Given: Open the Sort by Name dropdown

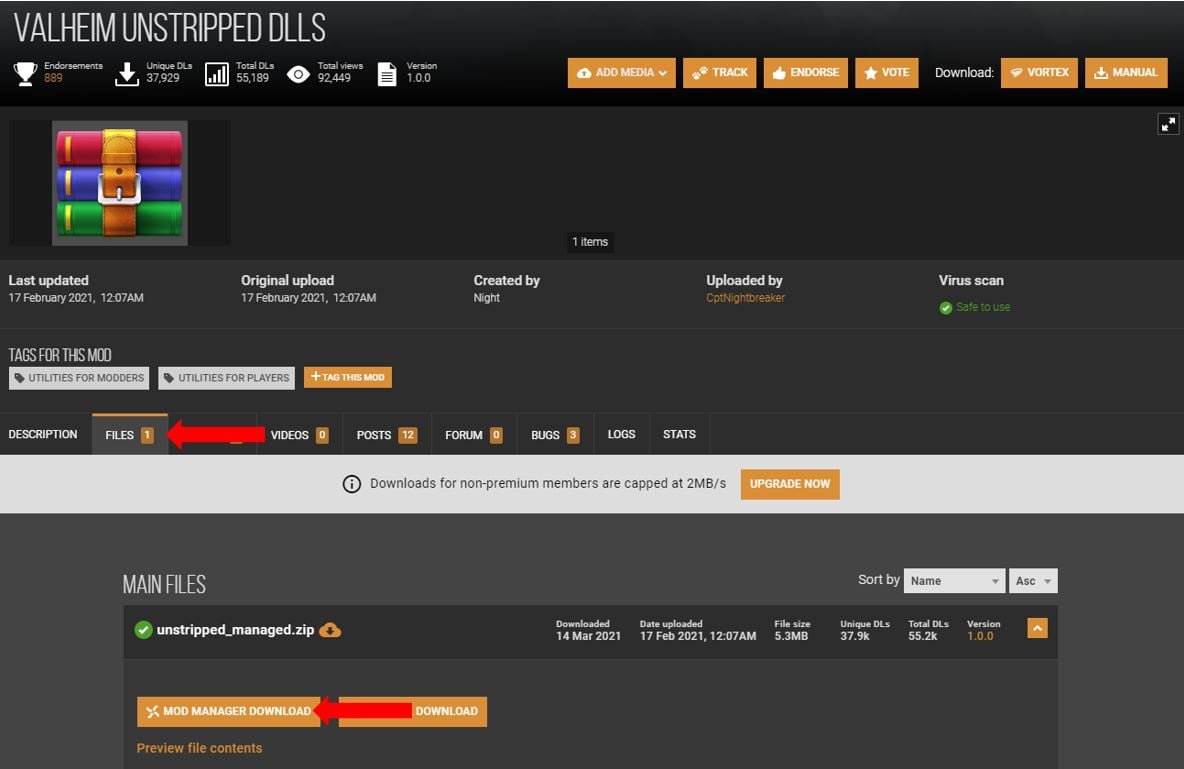Looking at the screenshot, I should click(954, 581).
